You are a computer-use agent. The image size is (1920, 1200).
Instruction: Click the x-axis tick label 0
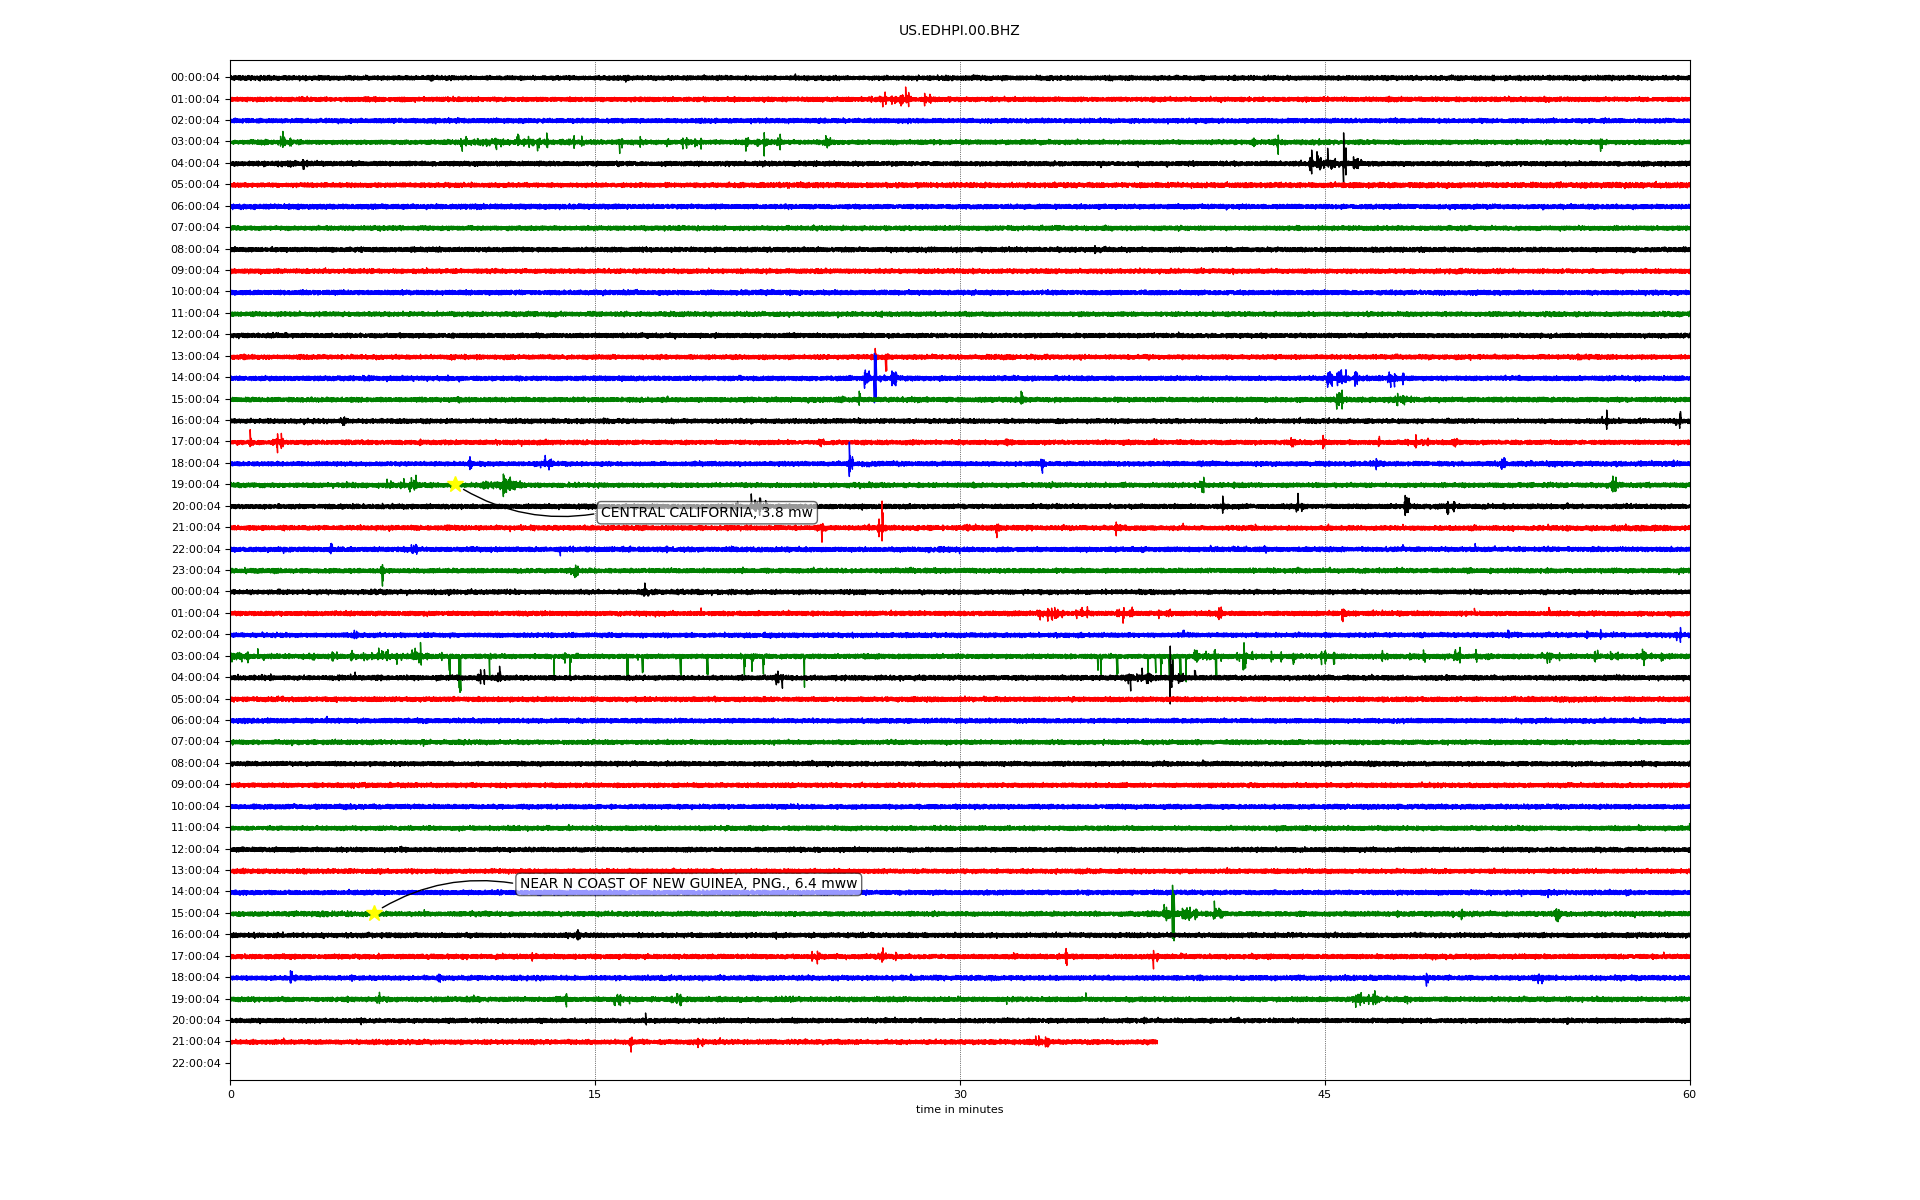click(231, 1095)
